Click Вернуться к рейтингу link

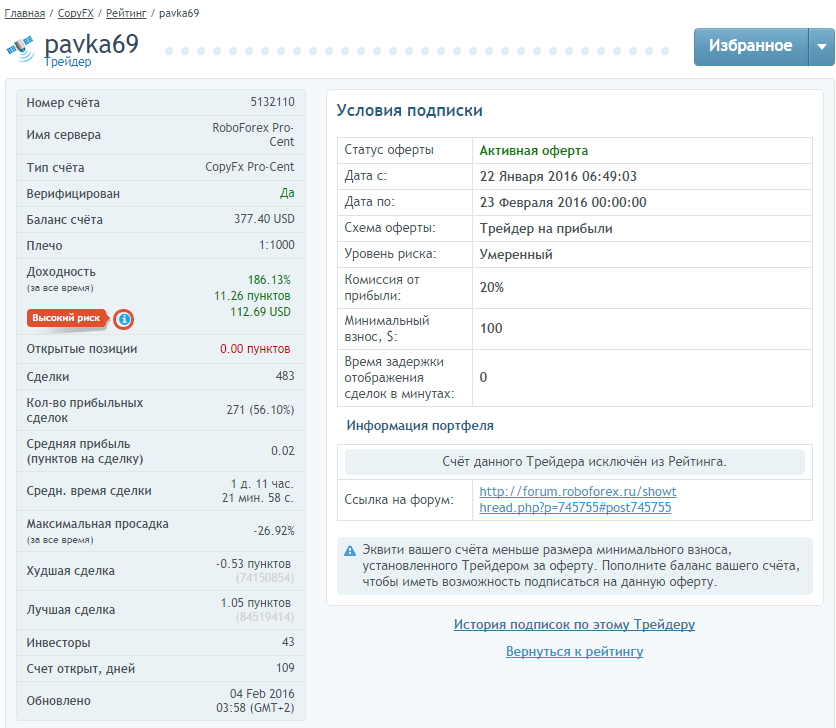coord(574,651)
